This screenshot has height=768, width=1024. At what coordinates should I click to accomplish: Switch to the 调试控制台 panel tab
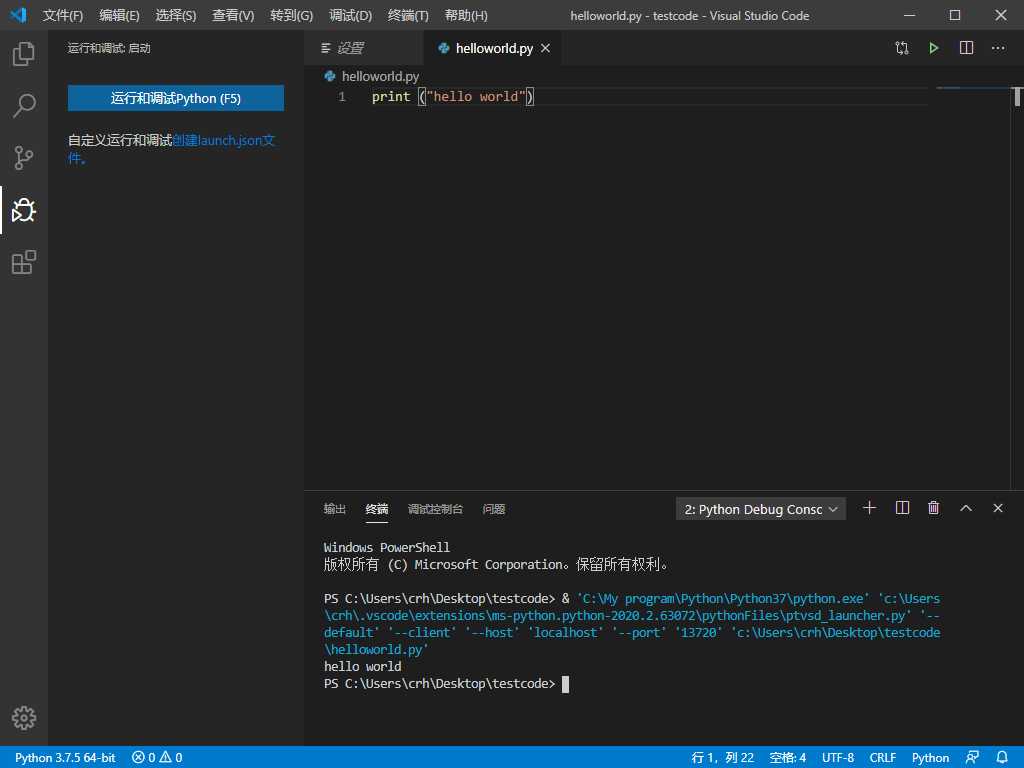click(435, 509)
